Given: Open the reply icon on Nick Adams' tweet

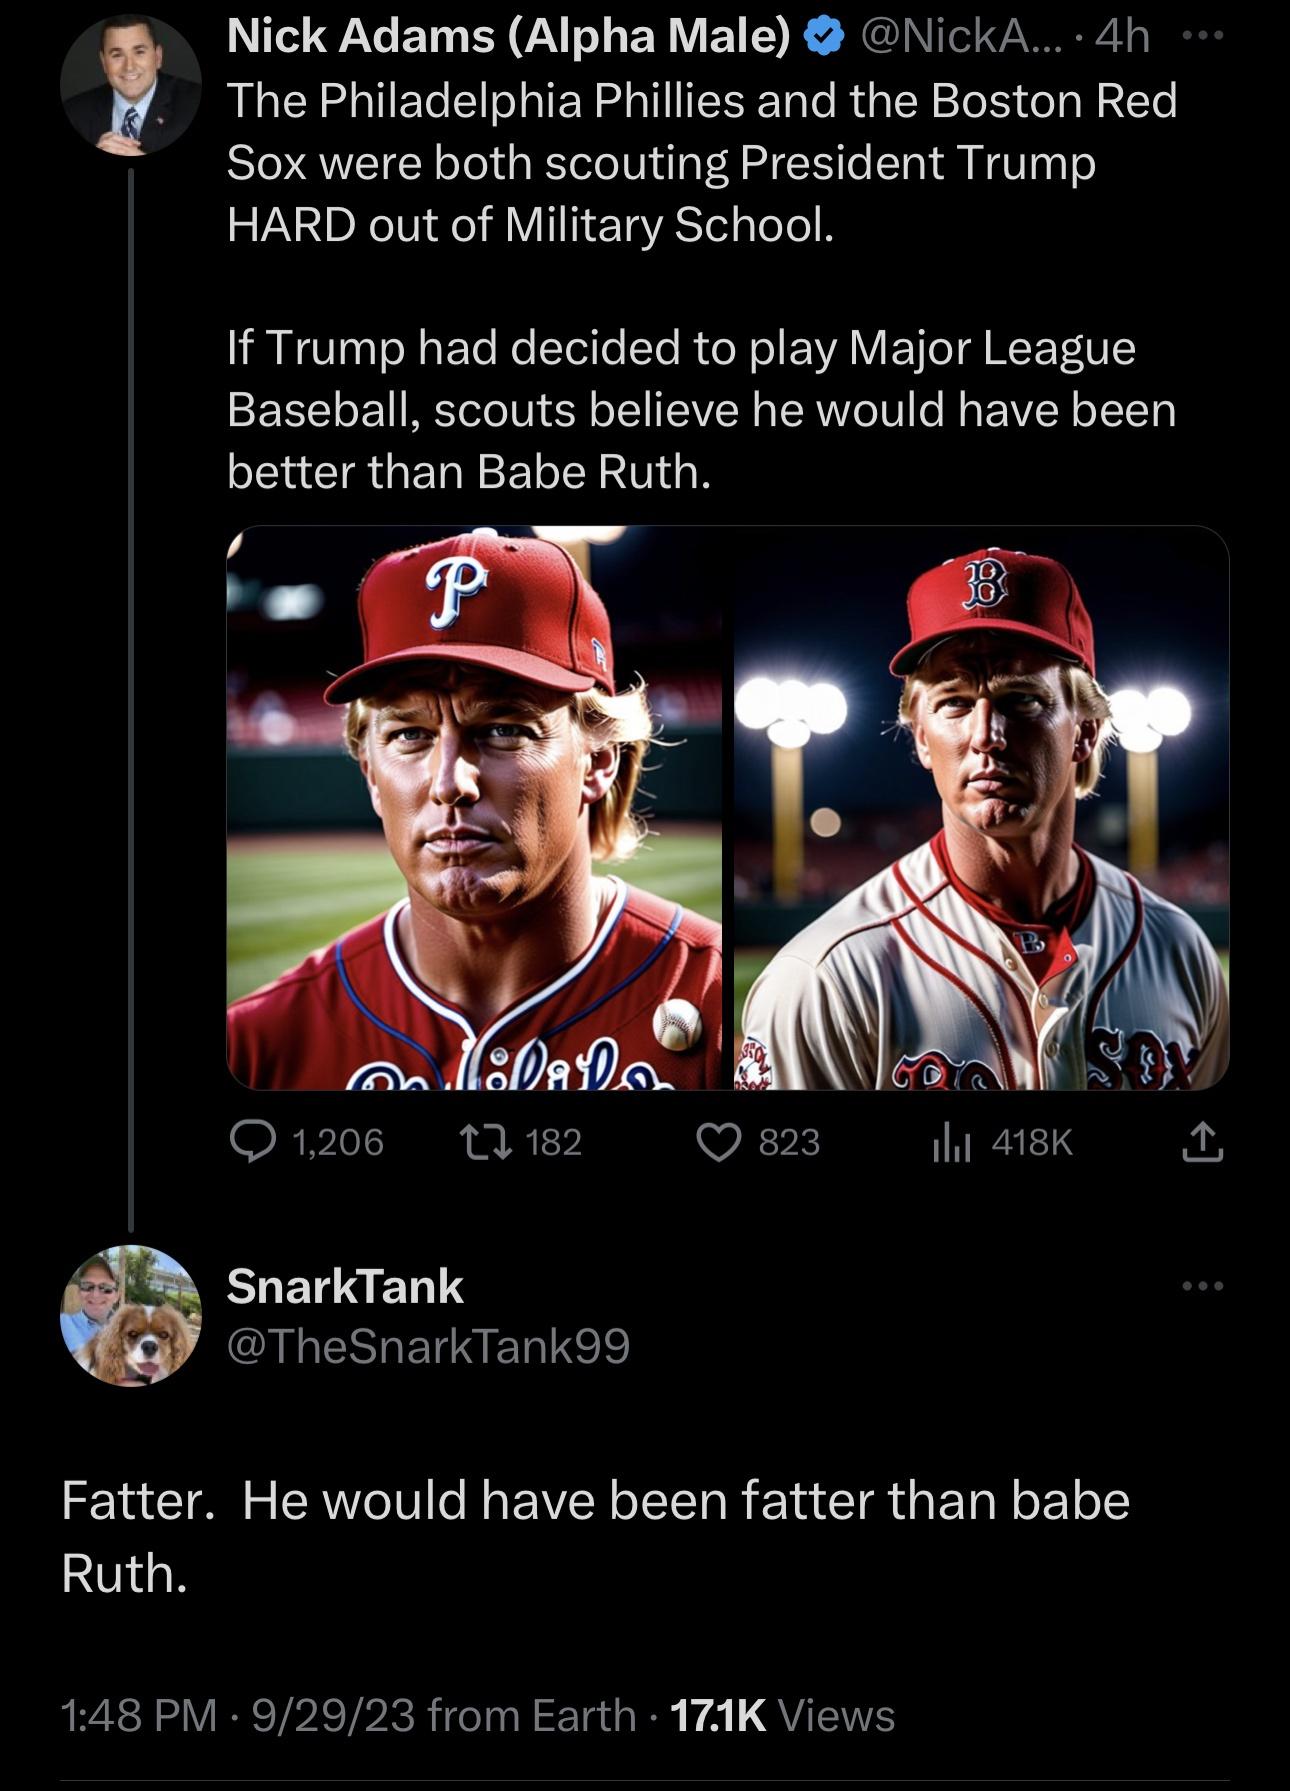Looking at the screenshot, I should pyautogui.click(x=254, y=1141).
